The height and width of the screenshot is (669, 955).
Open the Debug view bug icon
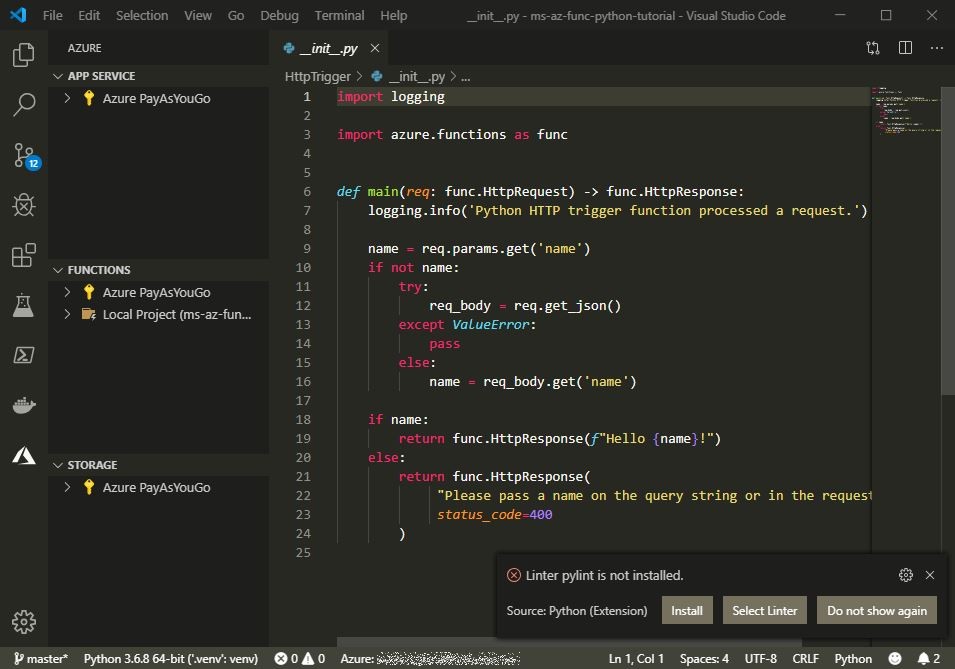24,205
